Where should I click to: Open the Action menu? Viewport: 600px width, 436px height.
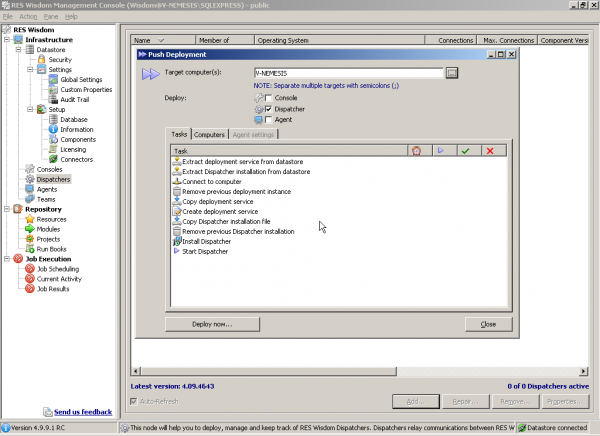[28, 16]
